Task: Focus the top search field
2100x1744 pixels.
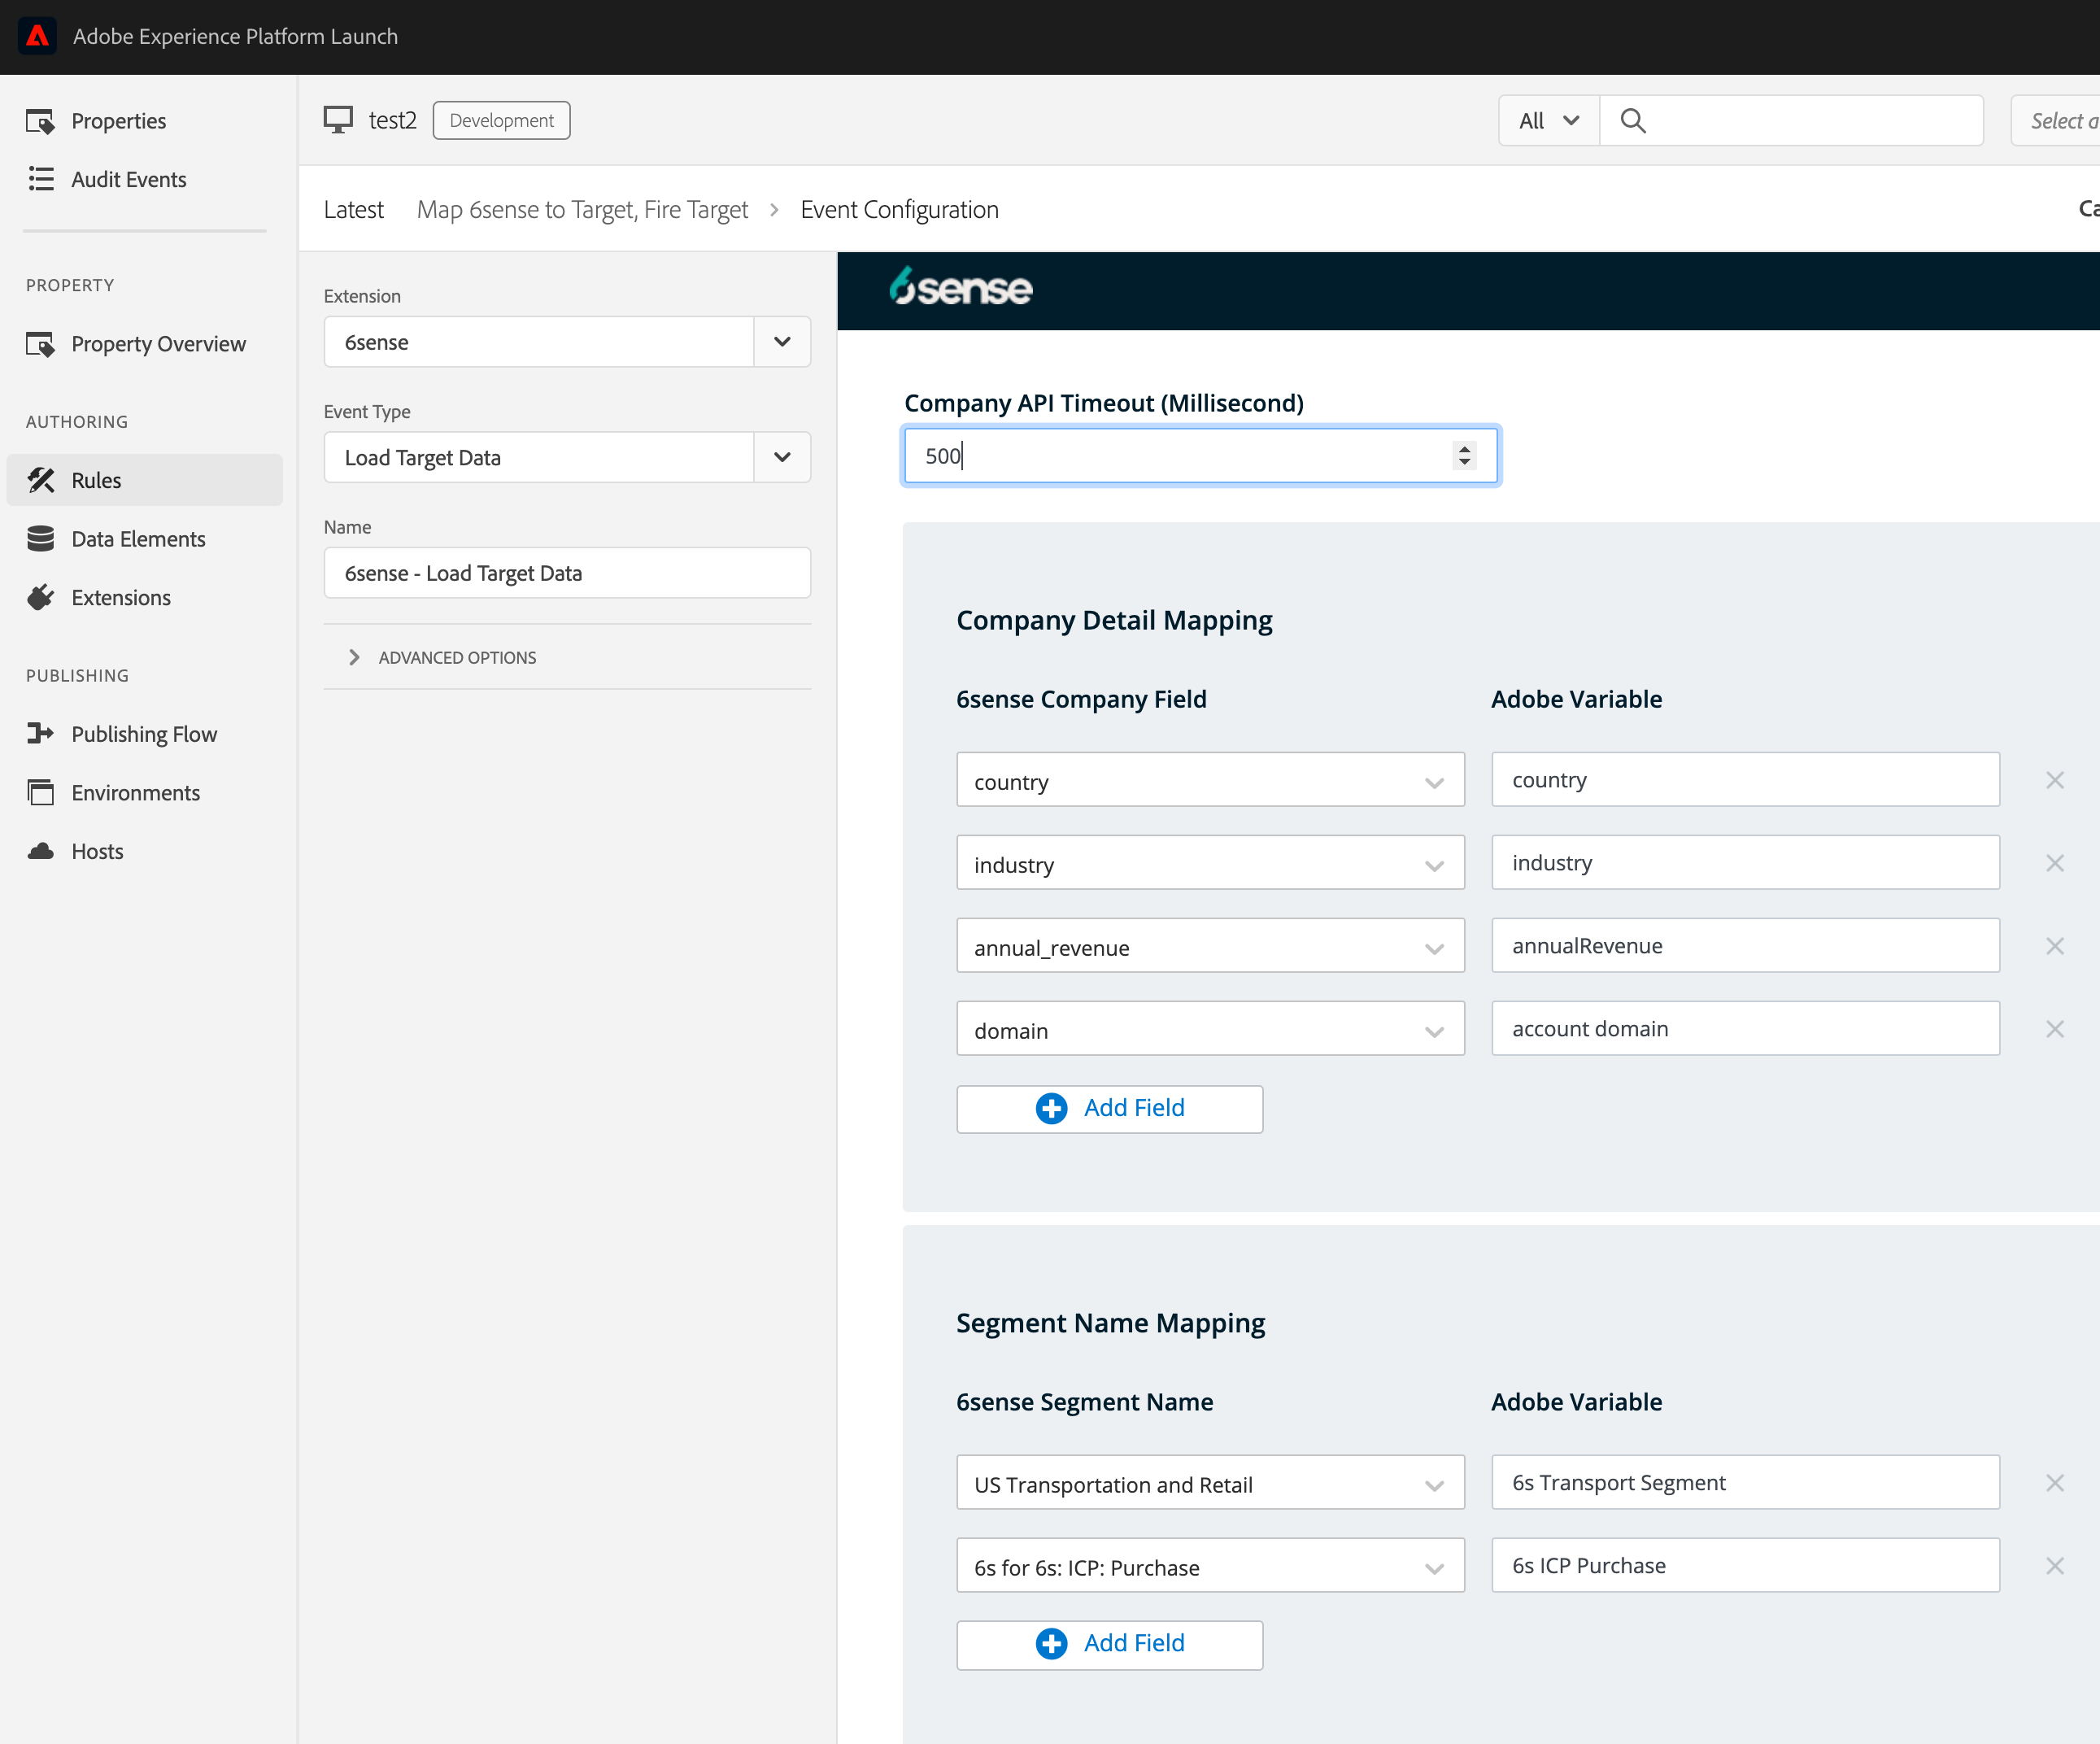Action: [1792, 121]
